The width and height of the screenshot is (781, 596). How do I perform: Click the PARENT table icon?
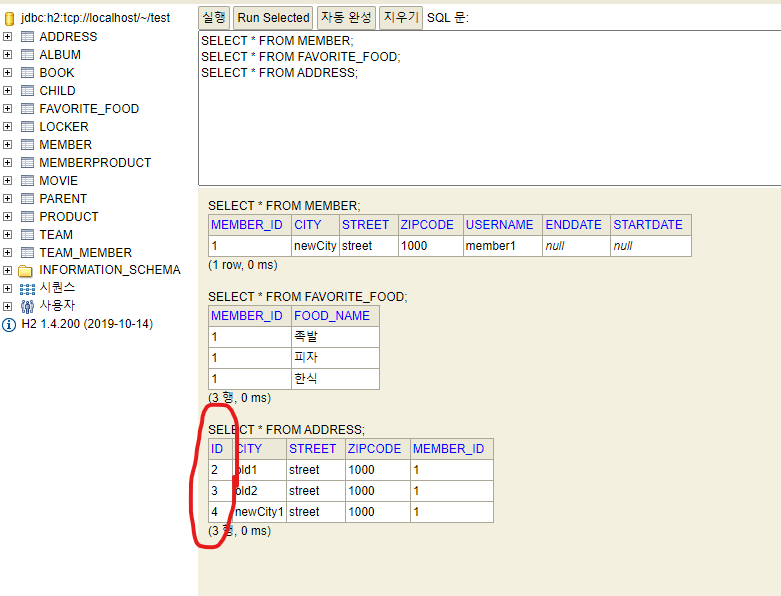click(27, 199)
